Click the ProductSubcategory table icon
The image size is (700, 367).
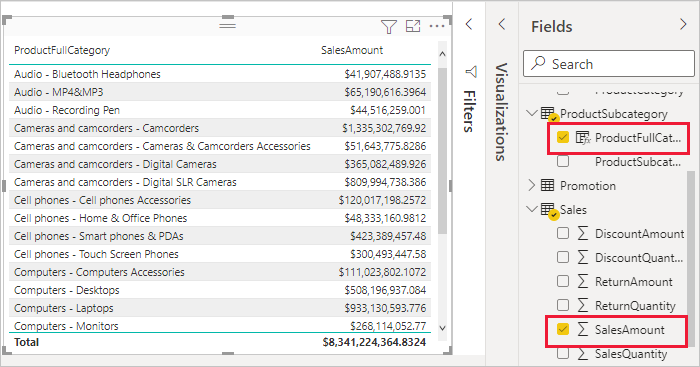coord(548,114)
